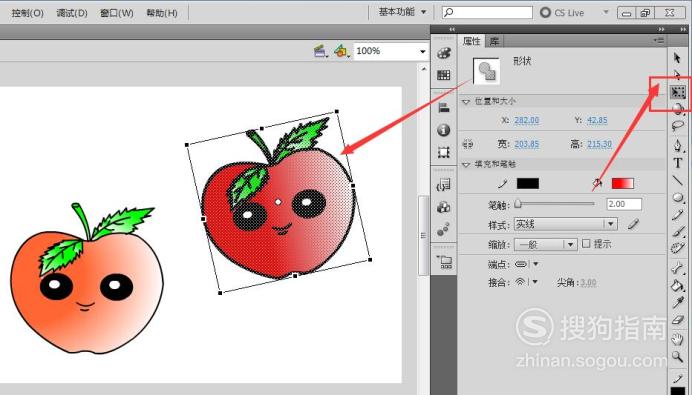This screenshot has height=395, width=692.
Task: Switch to the 库 library tab
Action: [x=494, y=41]
